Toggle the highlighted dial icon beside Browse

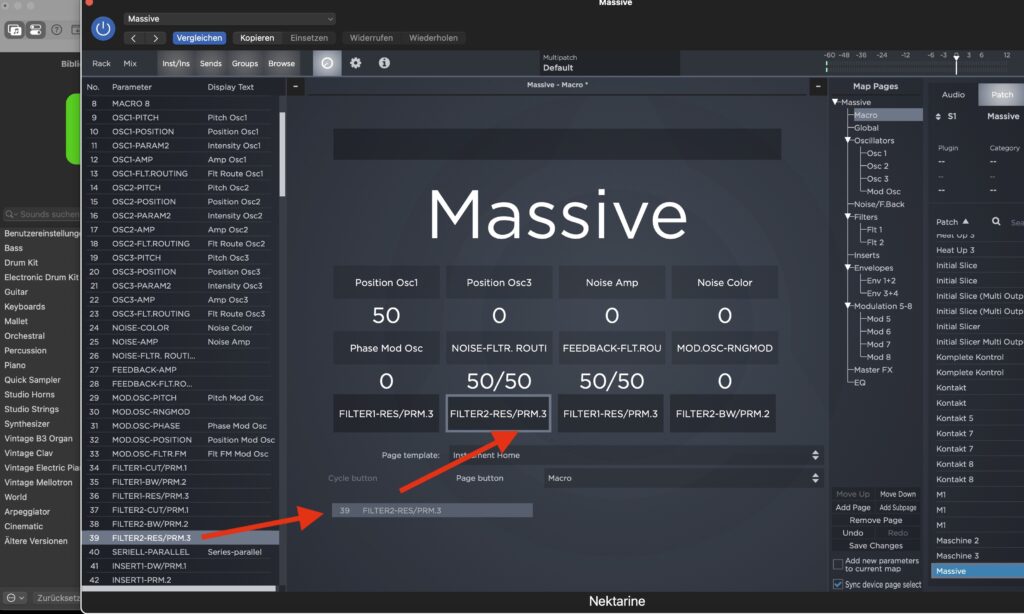click(327, 63)
